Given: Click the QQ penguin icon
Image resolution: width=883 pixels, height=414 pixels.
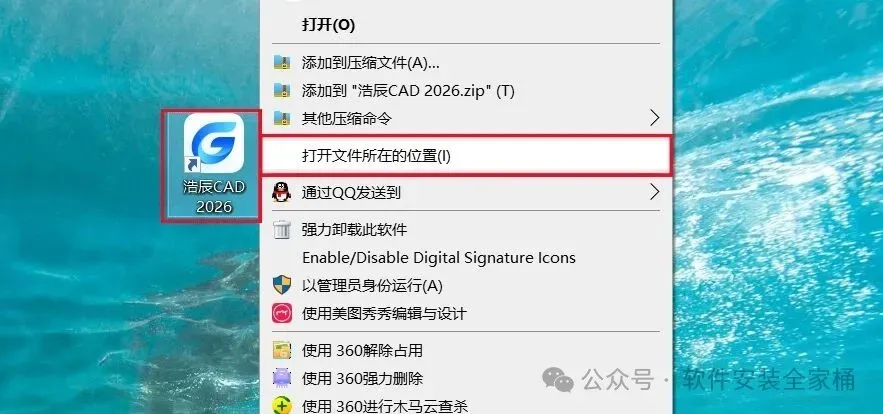Looking at the screenshot, I should [x=282, y=193].
